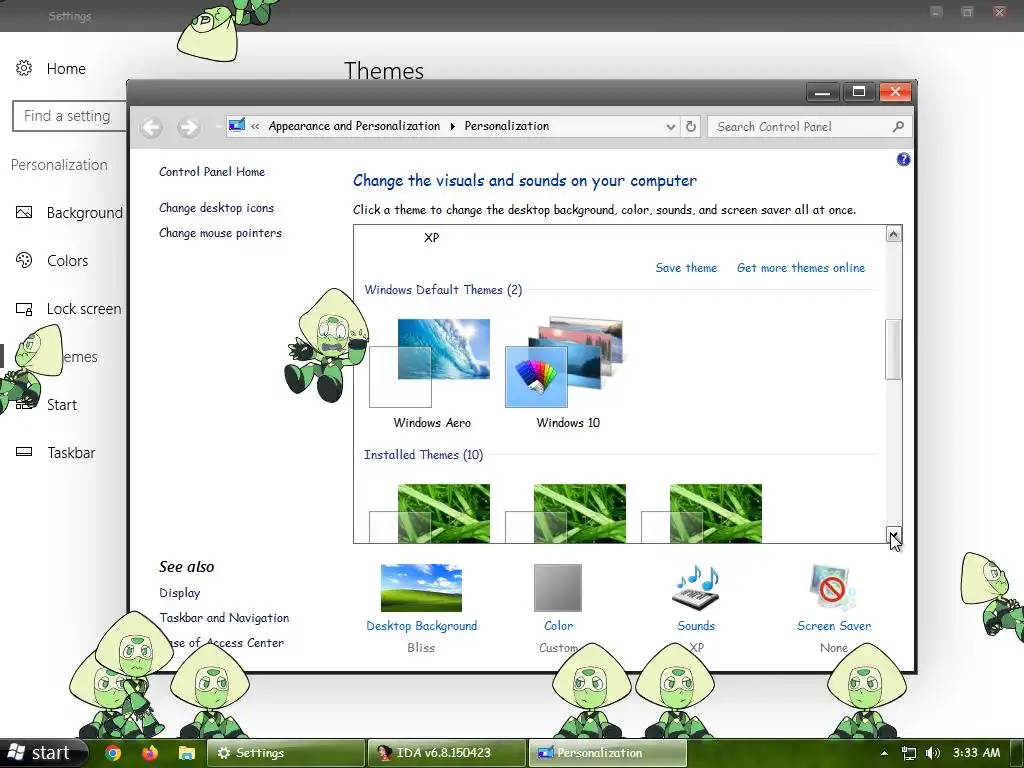1024x768 pixels.
Task: Click Appearance and Personalization breadcrumb
Action: tap(355, 126)
